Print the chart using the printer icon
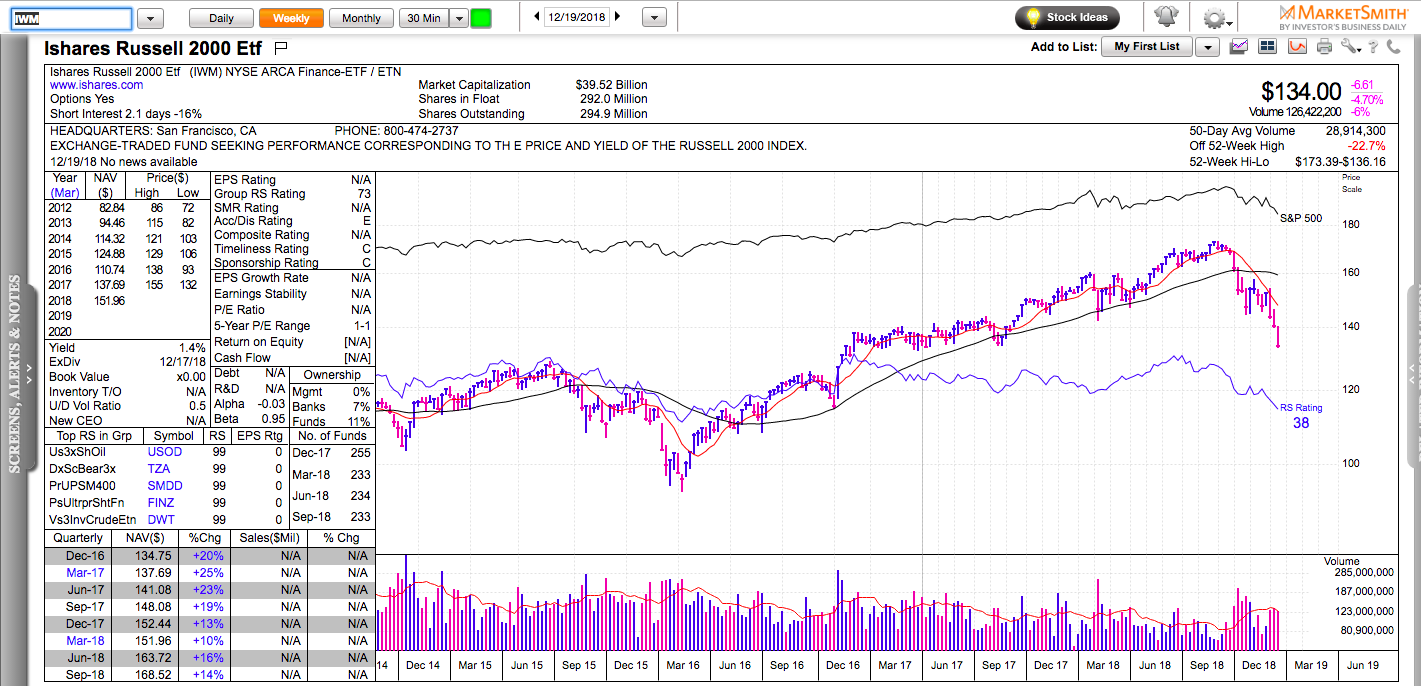Viewport: 1421px width, 686px height. tap(1325, 46)
